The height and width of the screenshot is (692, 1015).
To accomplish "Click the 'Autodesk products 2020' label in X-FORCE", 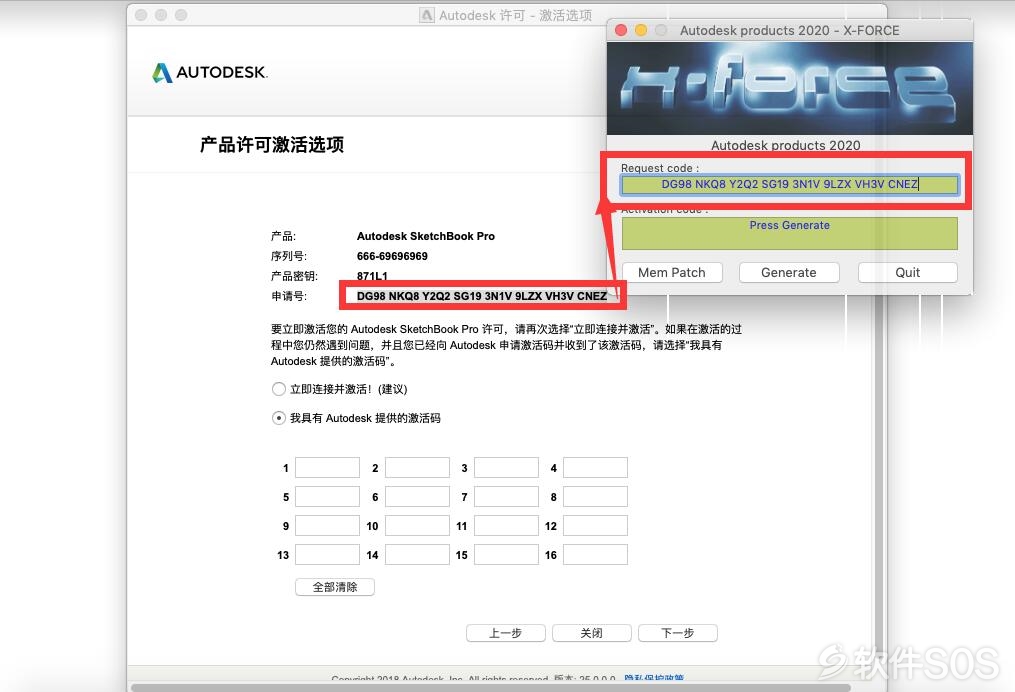I will (786, 145).
